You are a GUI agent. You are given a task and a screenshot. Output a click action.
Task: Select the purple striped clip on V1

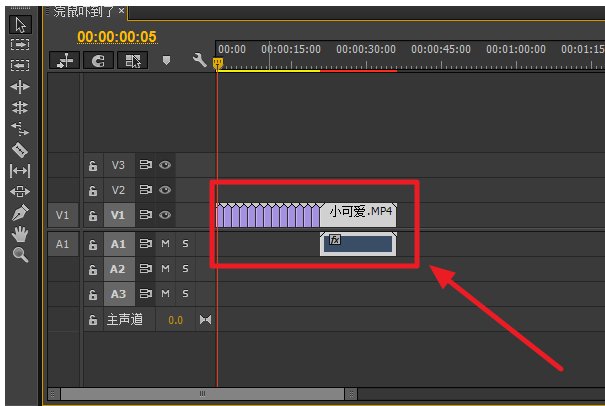[268, 215]
